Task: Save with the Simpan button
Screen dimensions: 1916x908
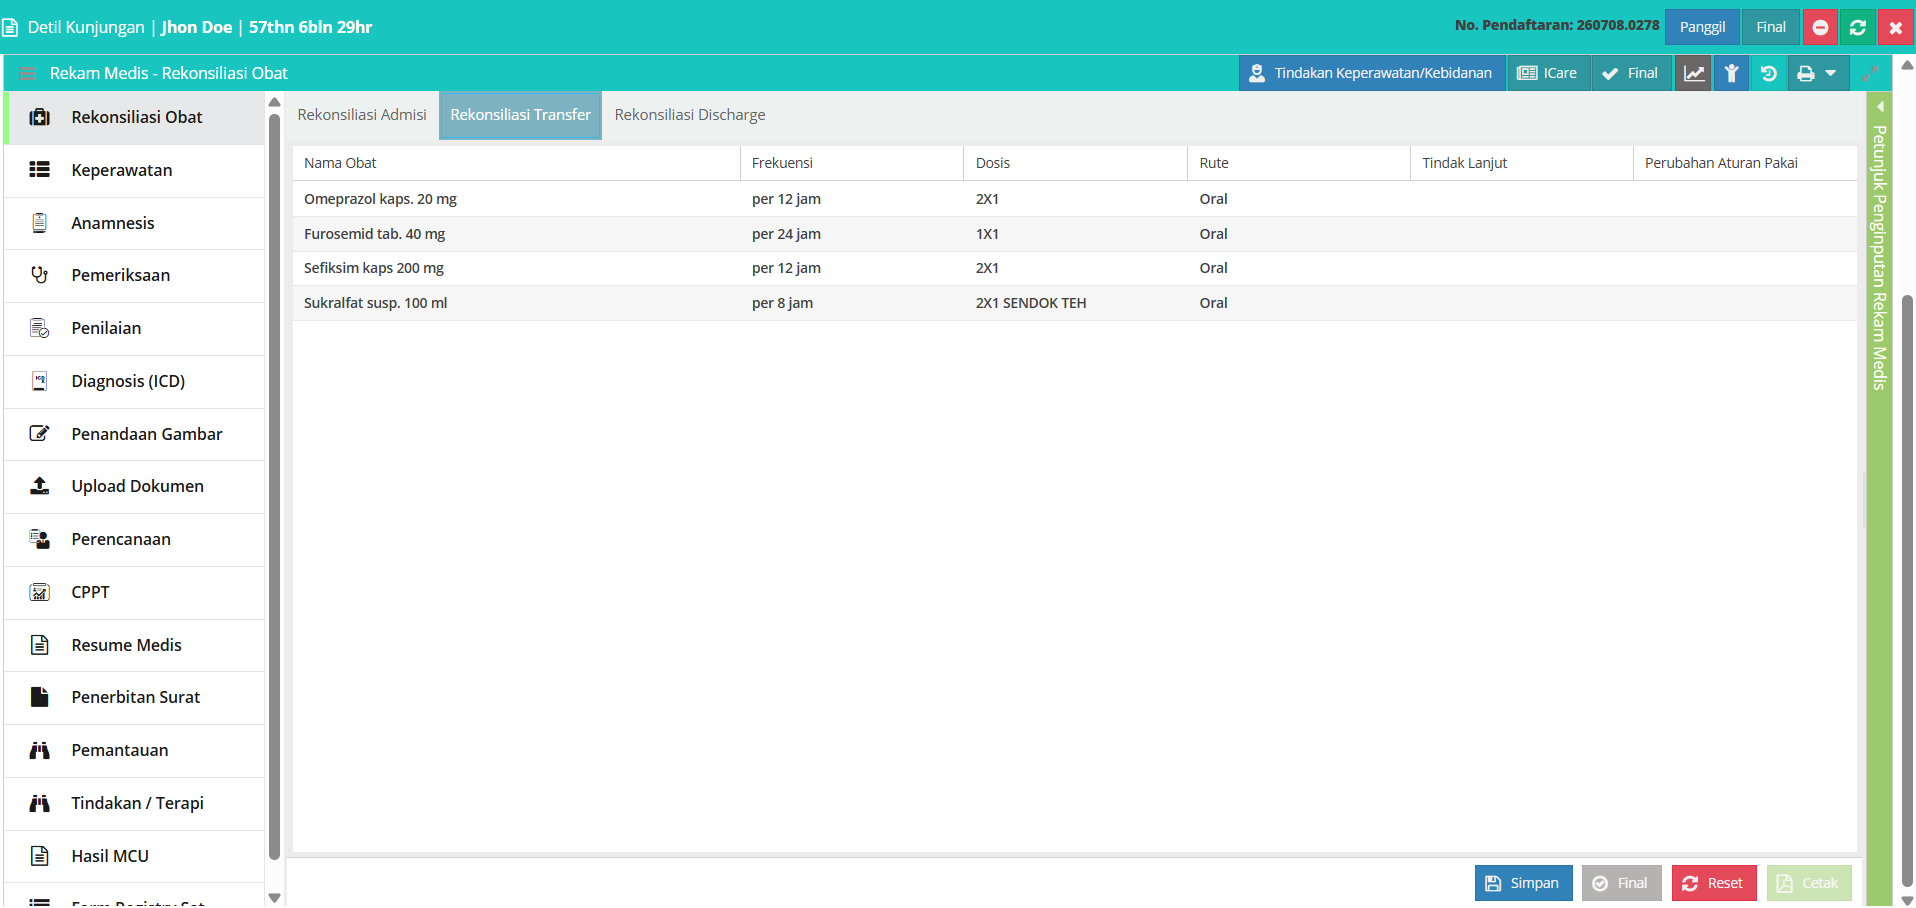Action: (x=1523, y=883)
